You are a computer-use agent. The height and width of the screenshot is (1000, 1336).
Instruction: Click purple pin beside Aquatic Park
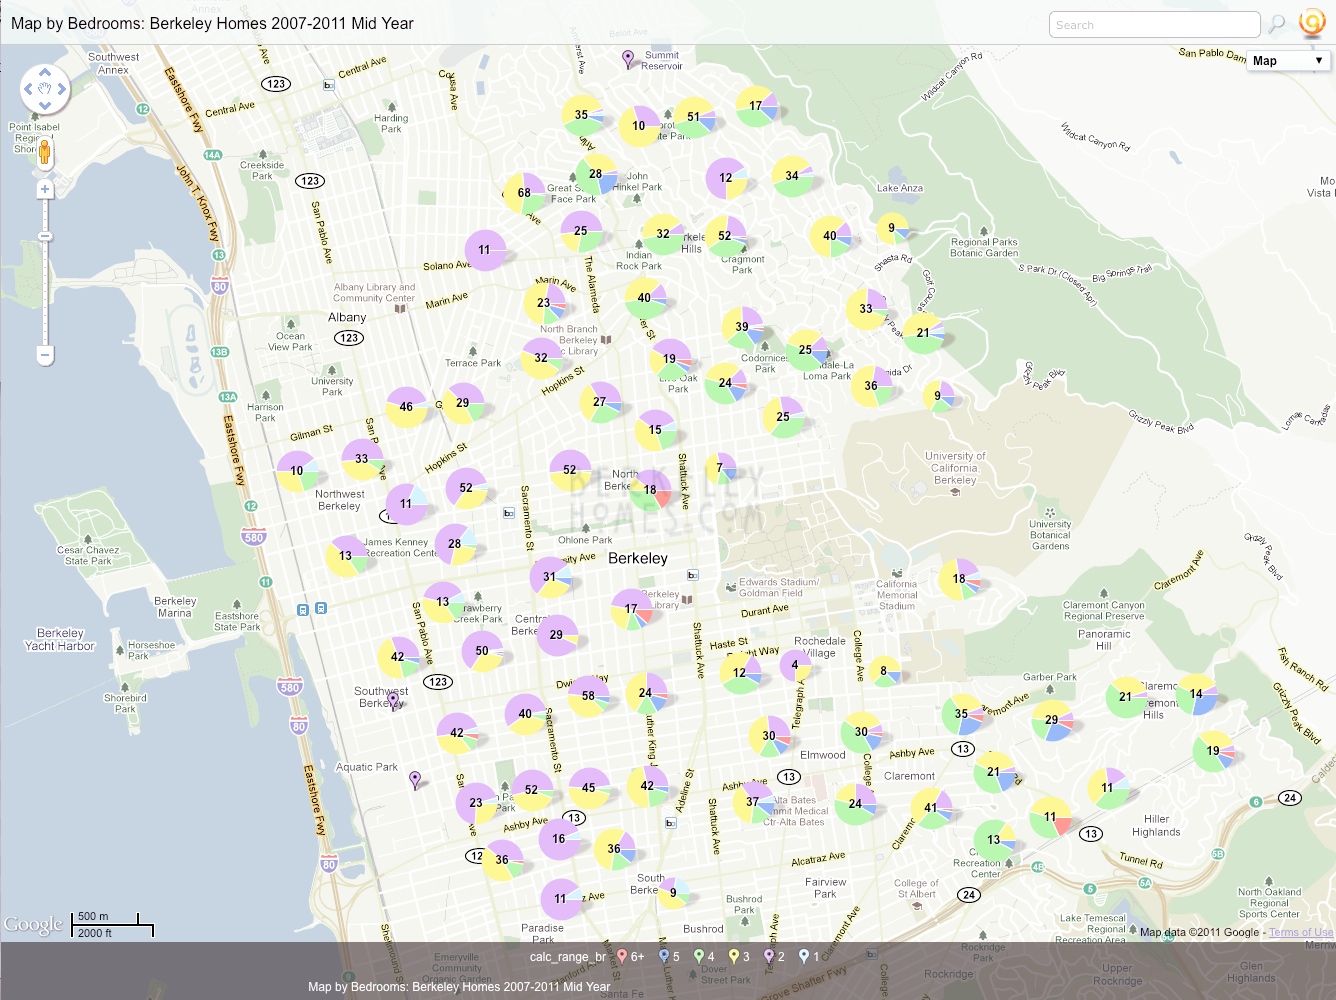415,780
